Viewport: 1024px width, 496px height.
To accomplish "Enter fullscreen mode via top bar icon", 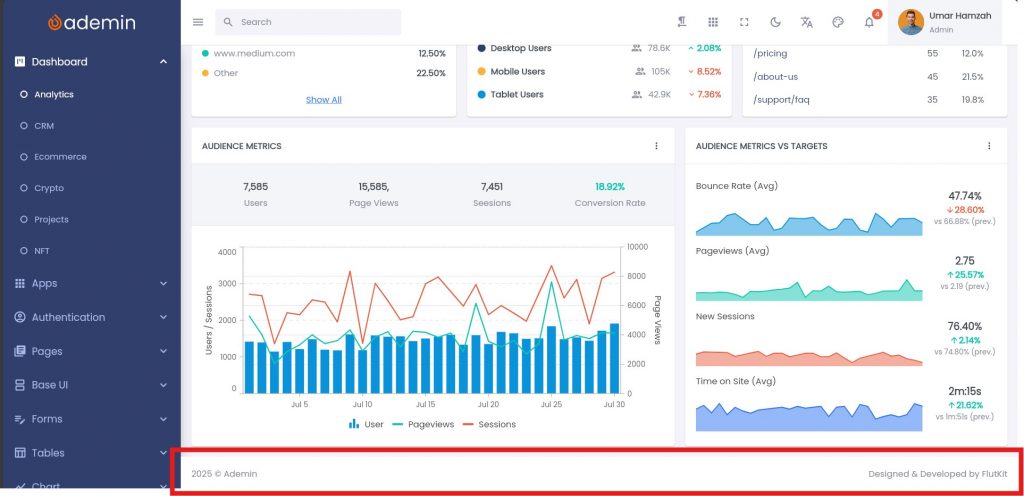I will (x=744, y=22).
